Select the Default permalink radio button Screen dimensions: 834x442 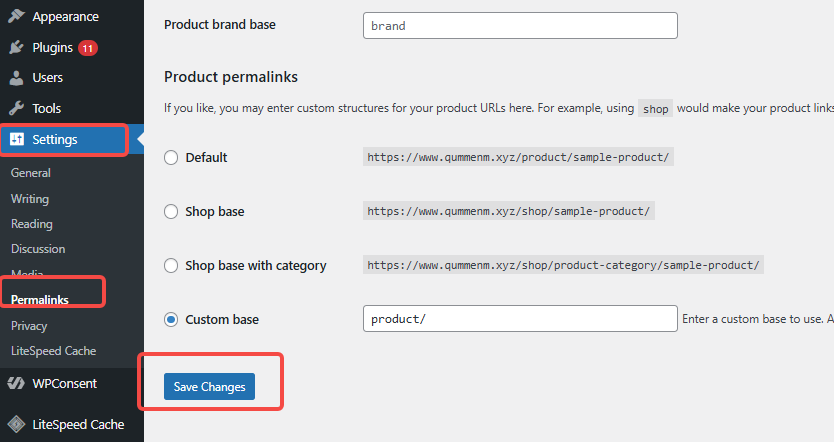tap(171, 157)
